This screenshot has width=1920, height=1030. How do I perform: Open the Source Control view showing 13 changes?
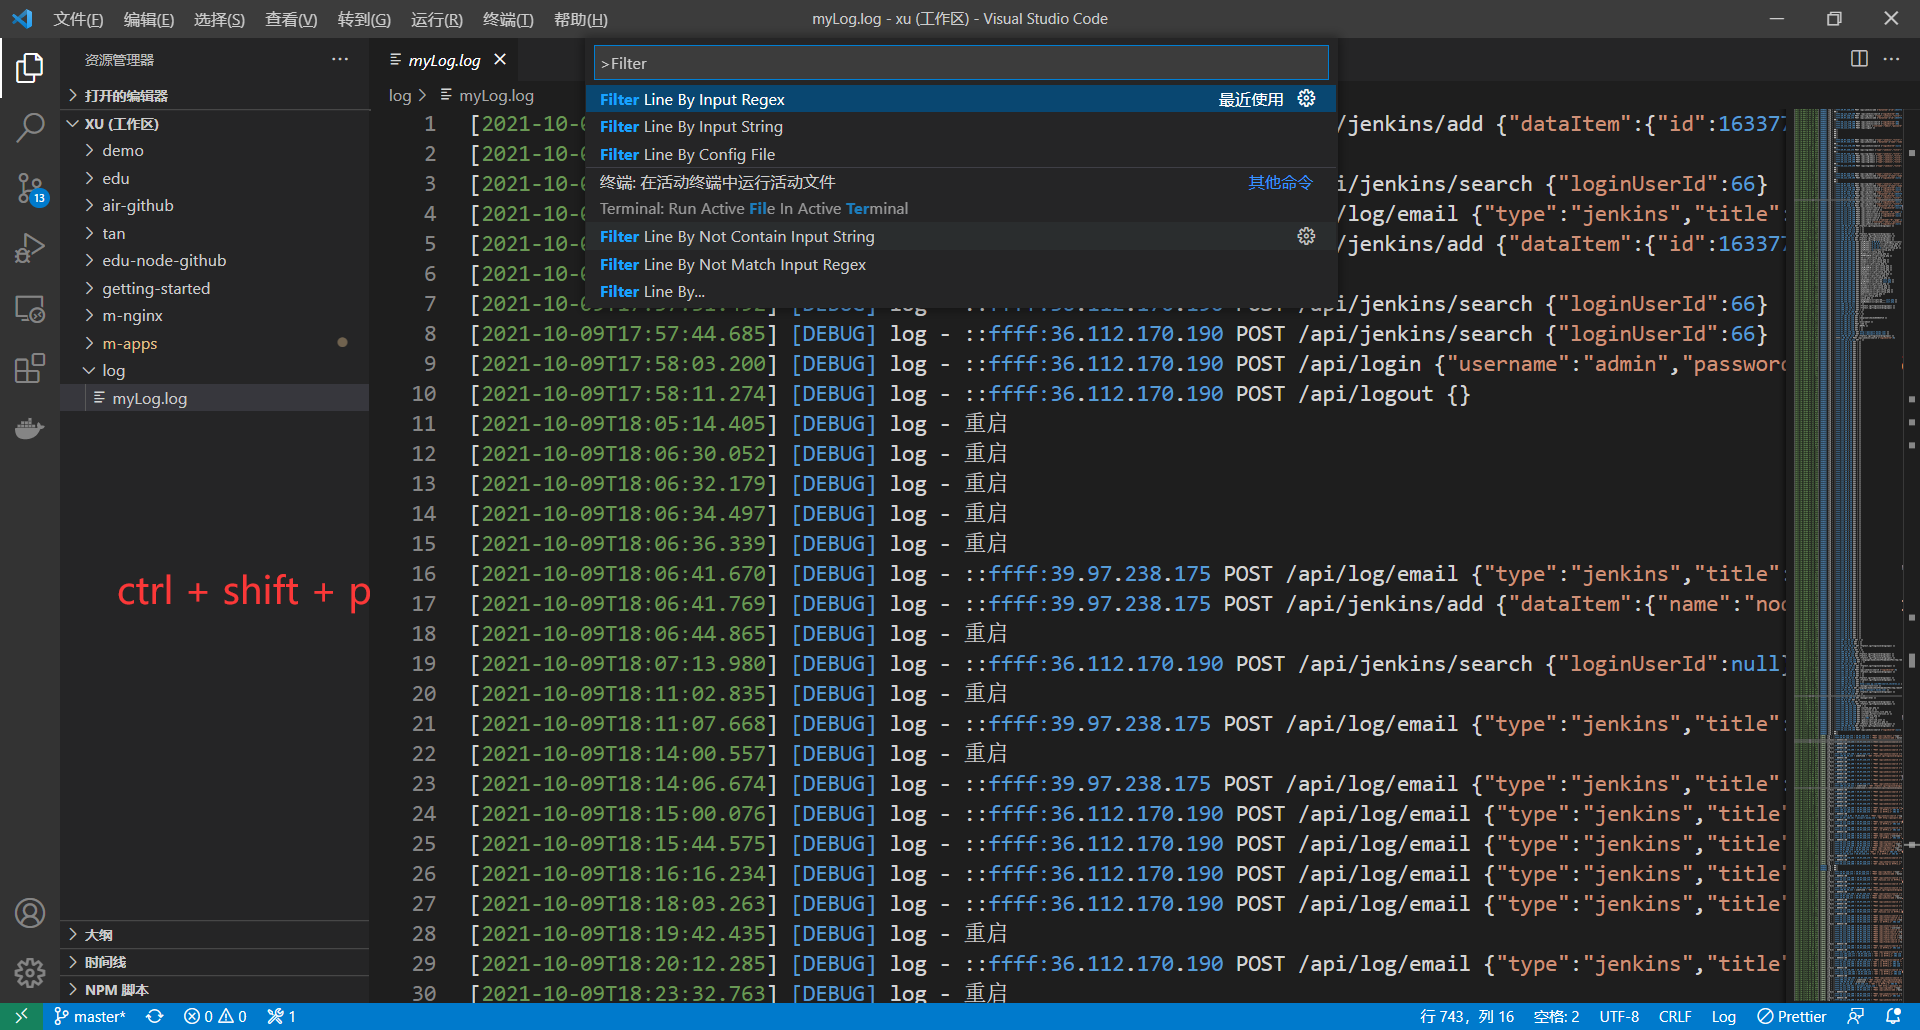click(x=30, y=189)
